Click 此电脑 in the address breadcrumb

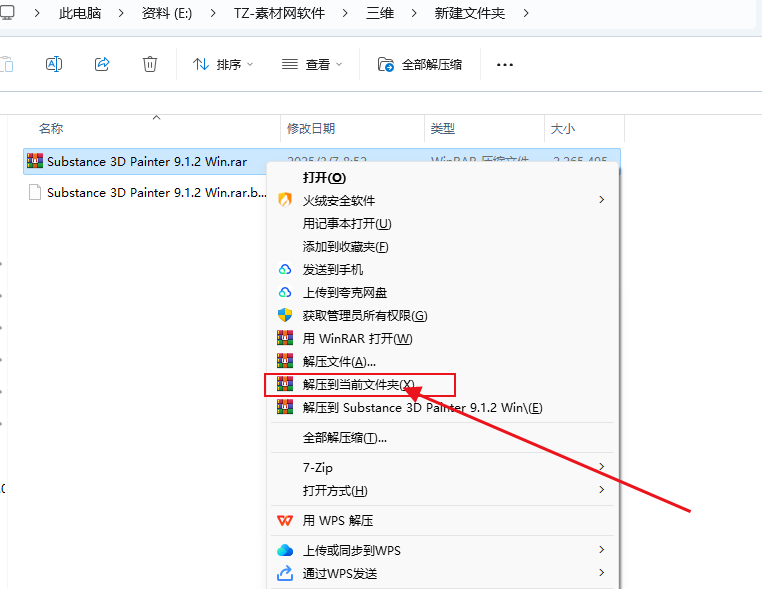[80, 13]
